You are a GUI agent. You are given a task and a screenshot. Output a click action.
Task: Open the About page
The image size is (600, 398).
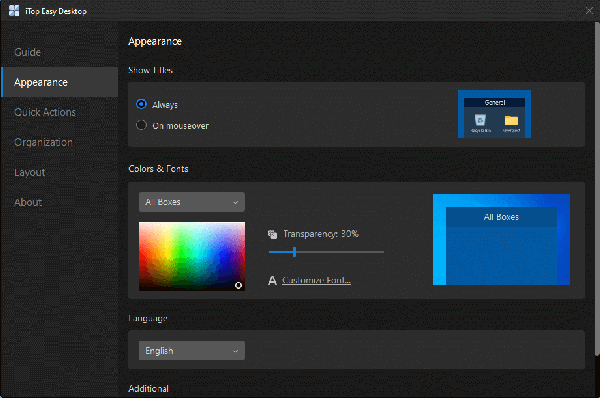click(x=28, y=202)
